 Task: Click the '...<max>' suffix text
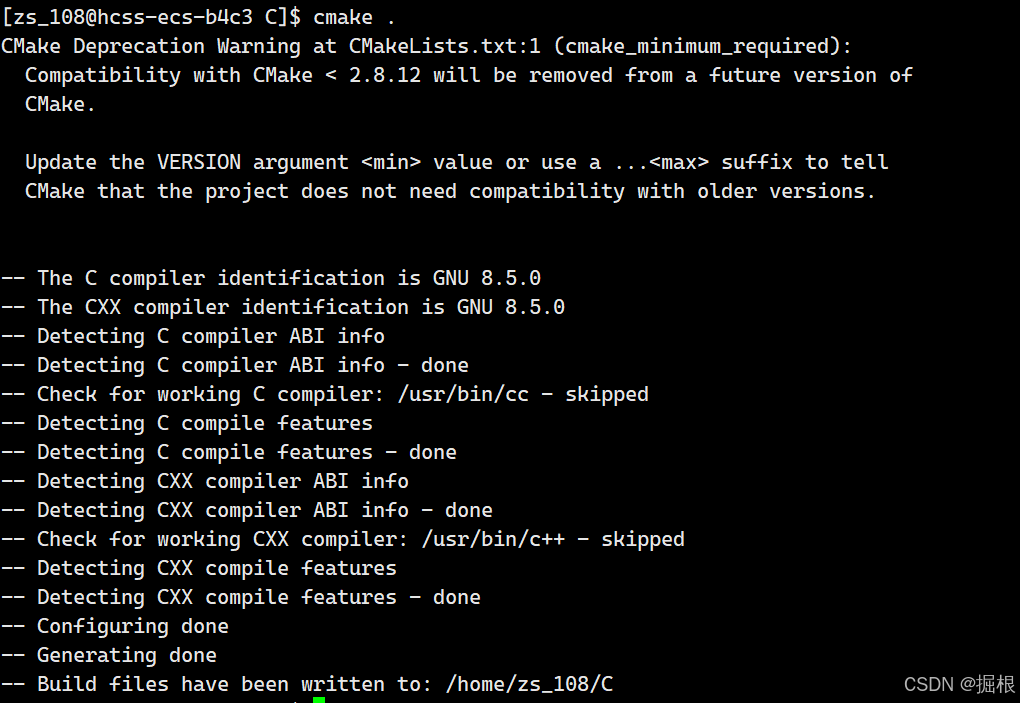pyautogui.click(x=662, y=162)
